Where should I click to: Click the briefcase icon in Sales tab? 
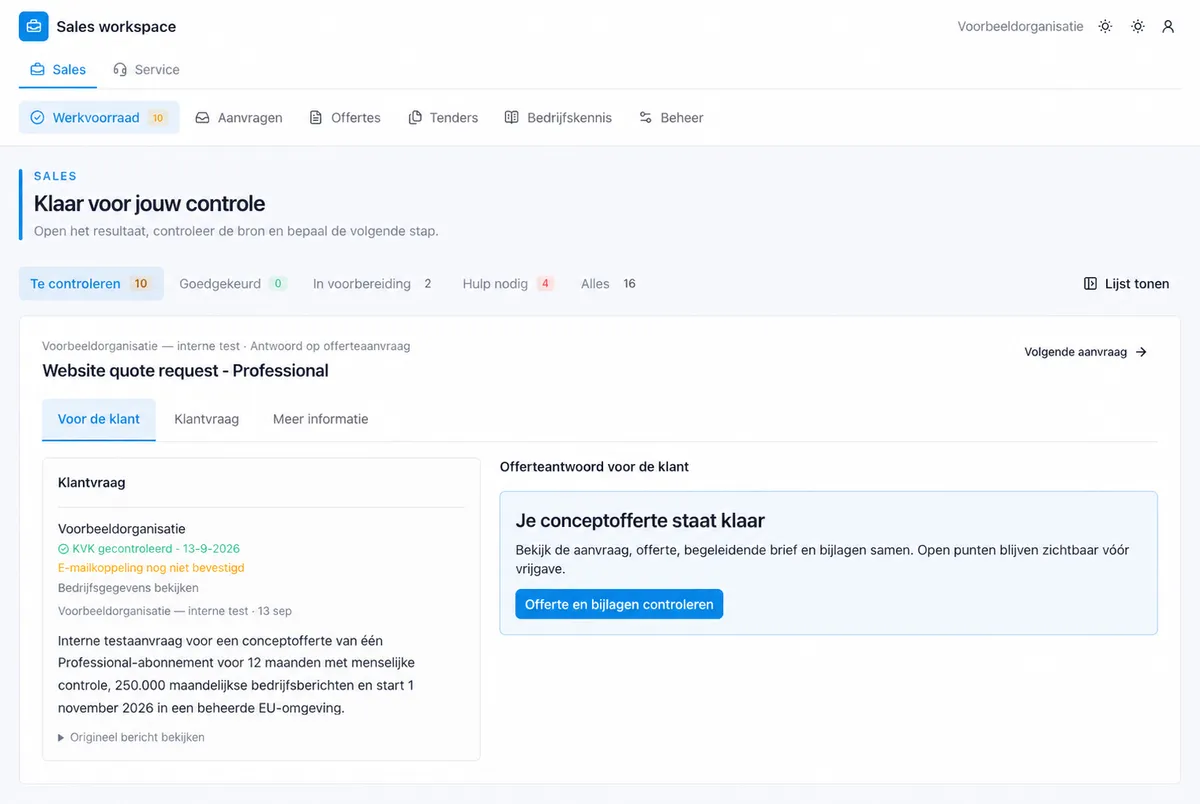pyautogui.click(x=38, y=70)
